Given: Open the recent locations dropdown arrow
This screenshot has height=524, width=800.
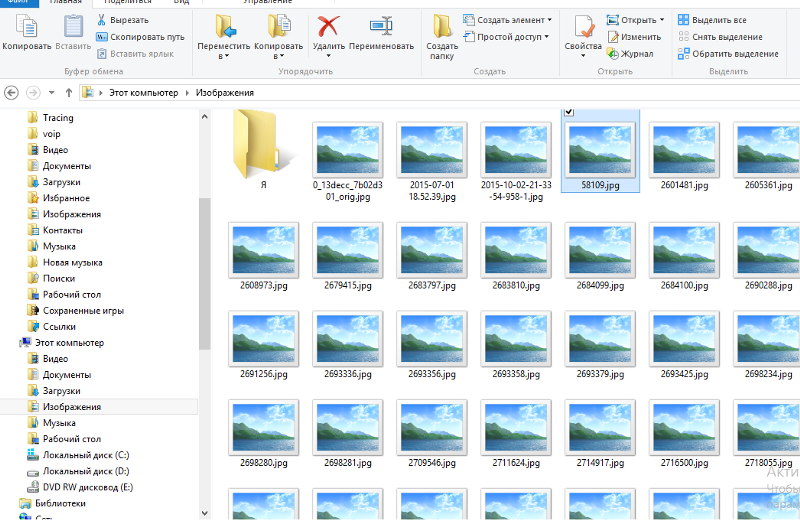Looking at the screenshot, I should [x=52, y=93].
